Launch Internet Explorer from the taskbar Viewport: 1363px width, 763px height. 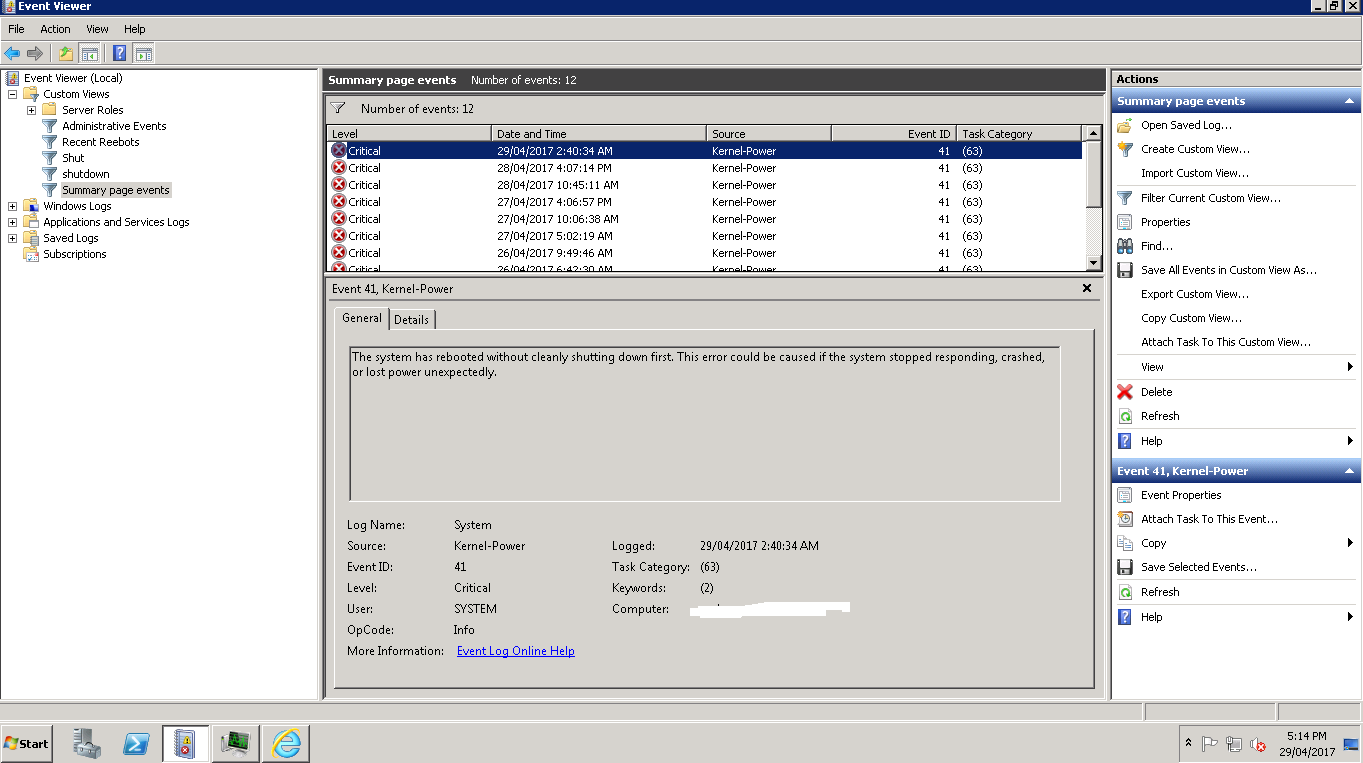click(x=285, y=743)
